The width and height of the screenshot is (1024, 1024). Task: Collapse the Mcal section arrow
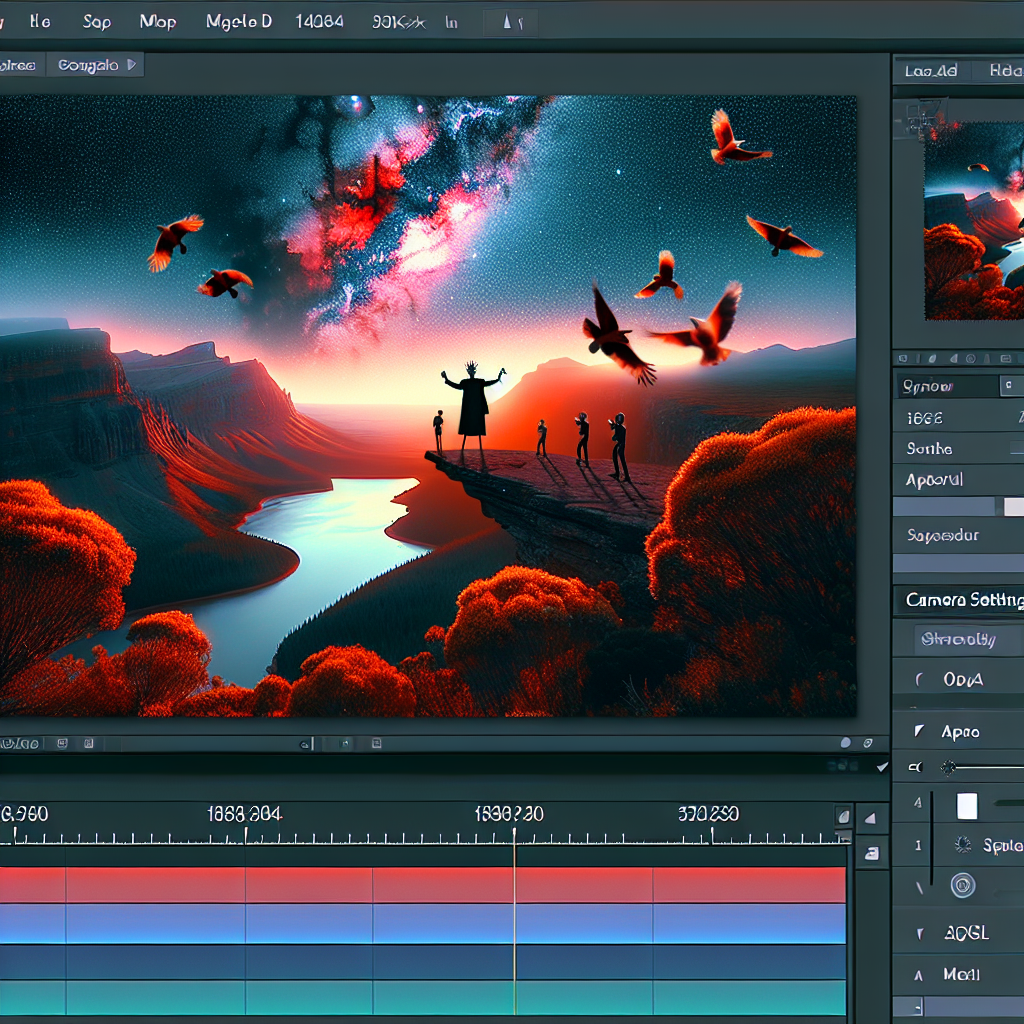[920, 974]
